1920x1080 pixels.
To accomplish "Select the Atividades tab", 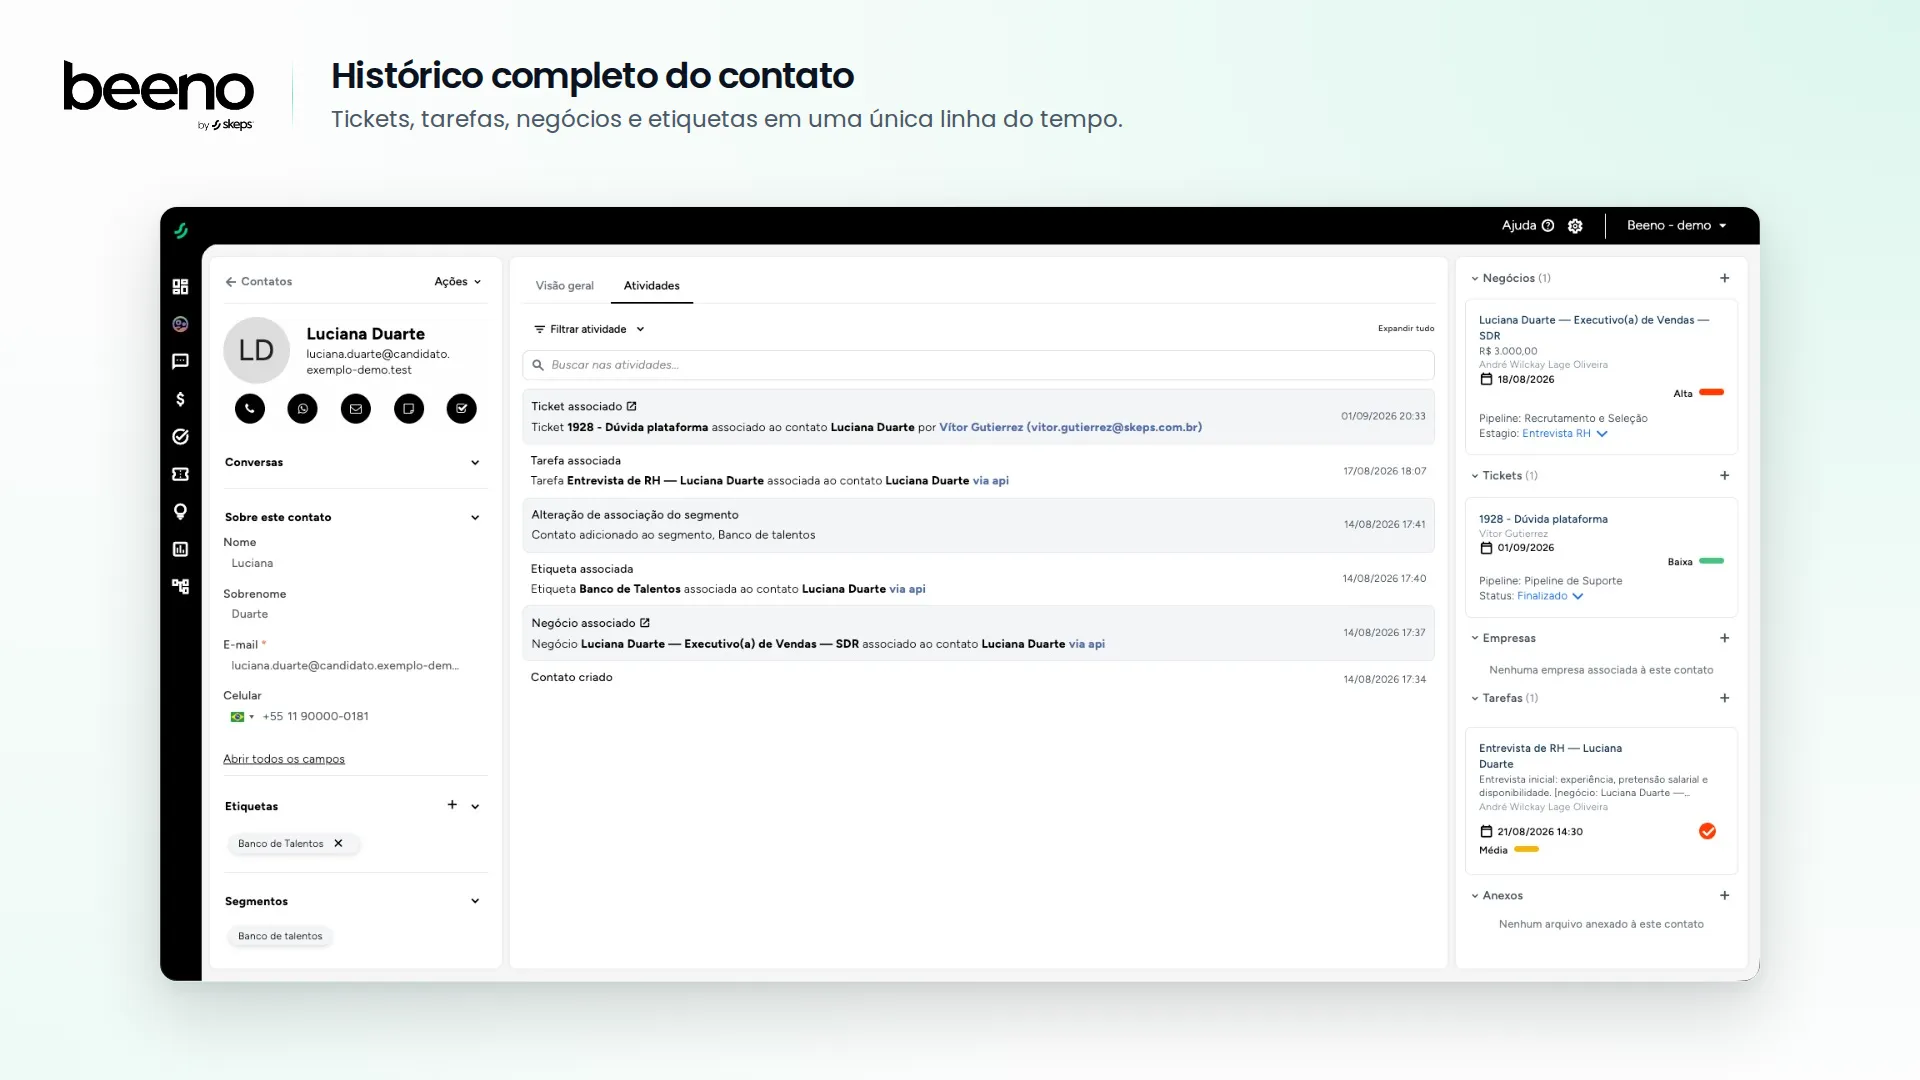I will tap(652, 286).
